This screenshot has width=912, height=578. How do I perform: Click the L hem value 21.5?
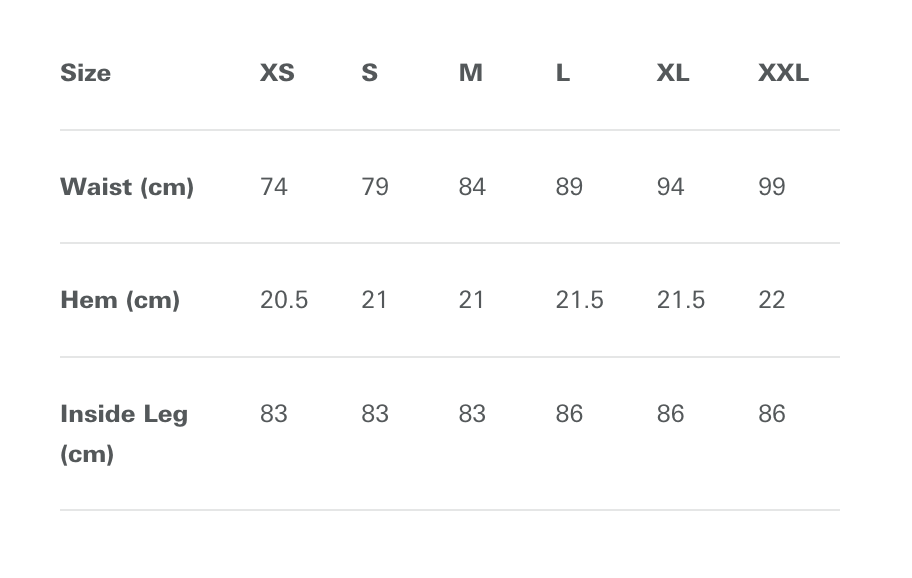click(579, 301)
